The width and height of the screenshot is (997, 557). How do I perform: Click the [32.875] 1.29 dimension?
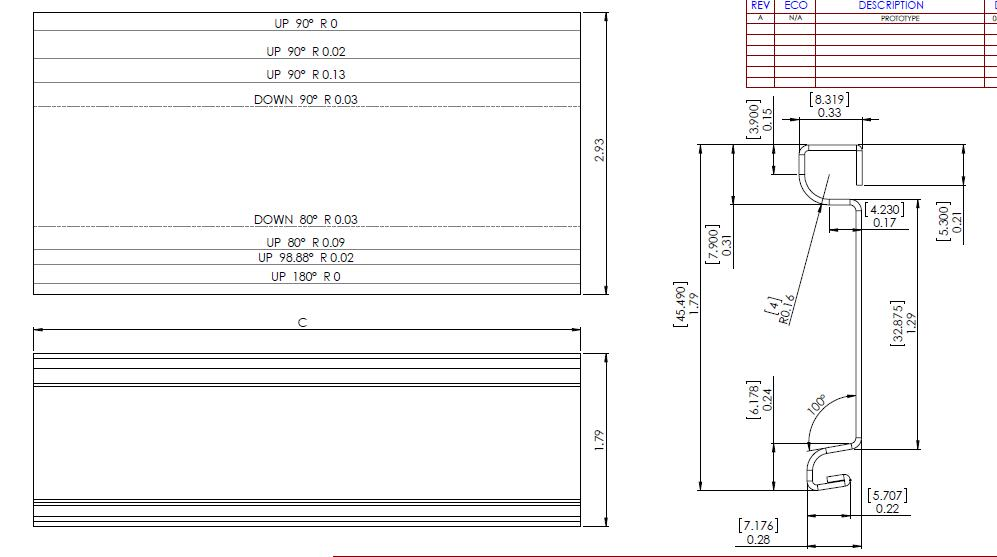coord(903,323)
